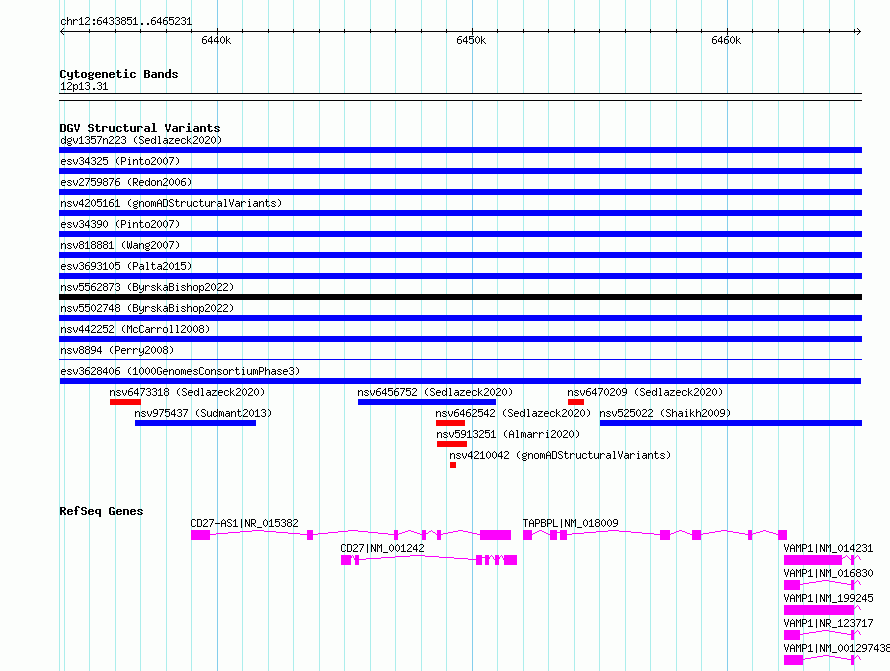Click the blue nsv6456752 variant bar
Viewport: 890px width, 671px height.
pyautogui.click(x=427, y=402)
